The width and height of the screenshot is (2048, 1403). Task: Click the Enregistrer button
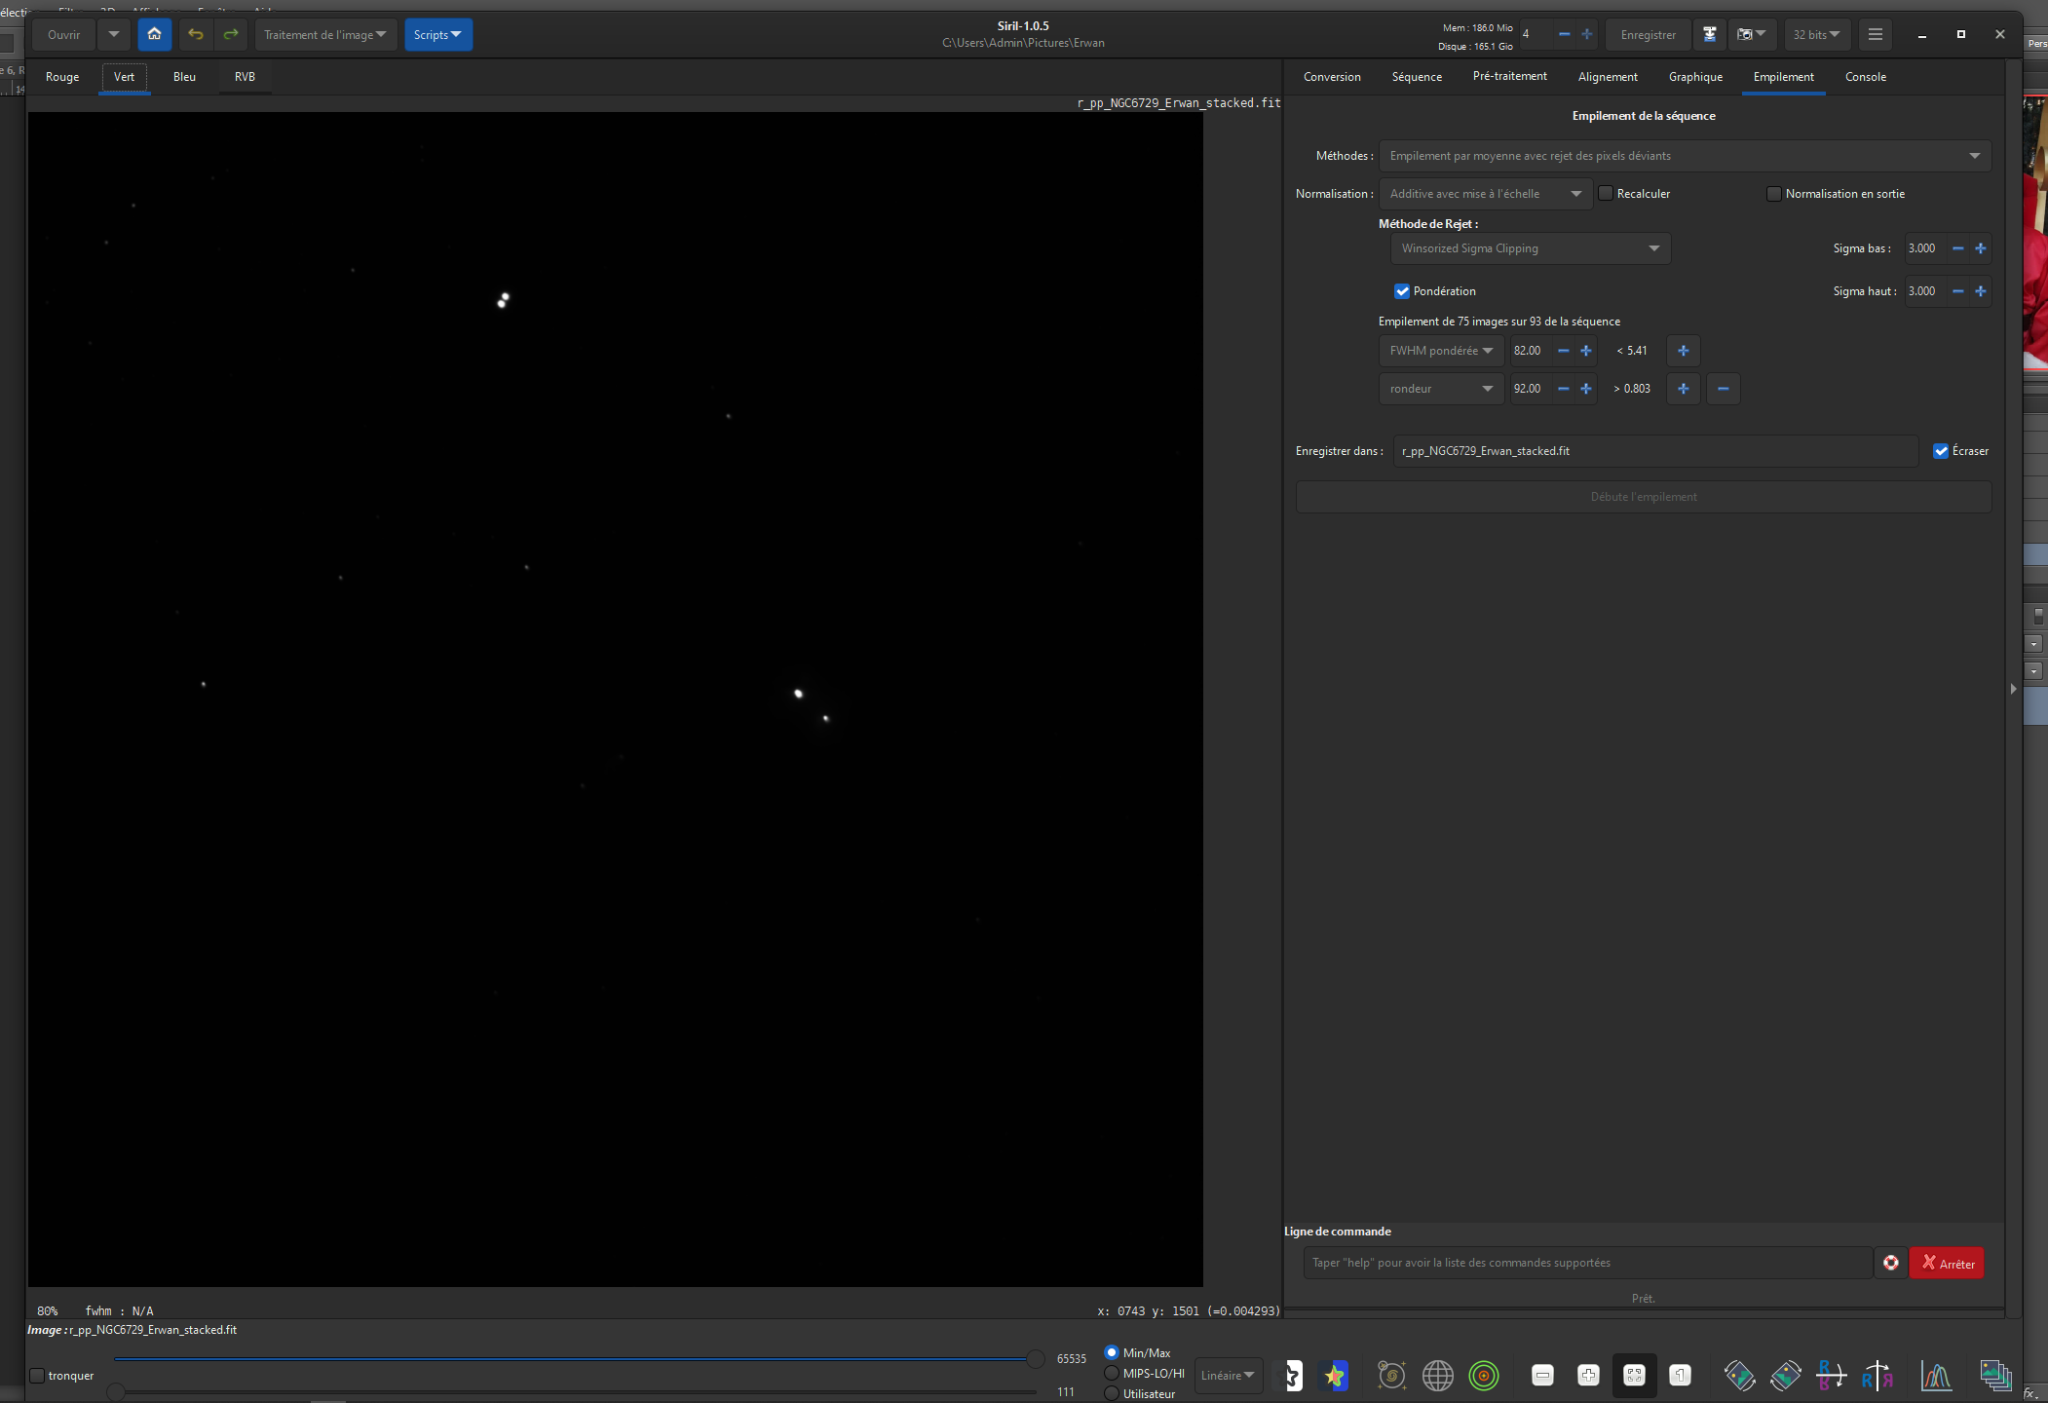pyautogui.click(x=1648, y=34)
